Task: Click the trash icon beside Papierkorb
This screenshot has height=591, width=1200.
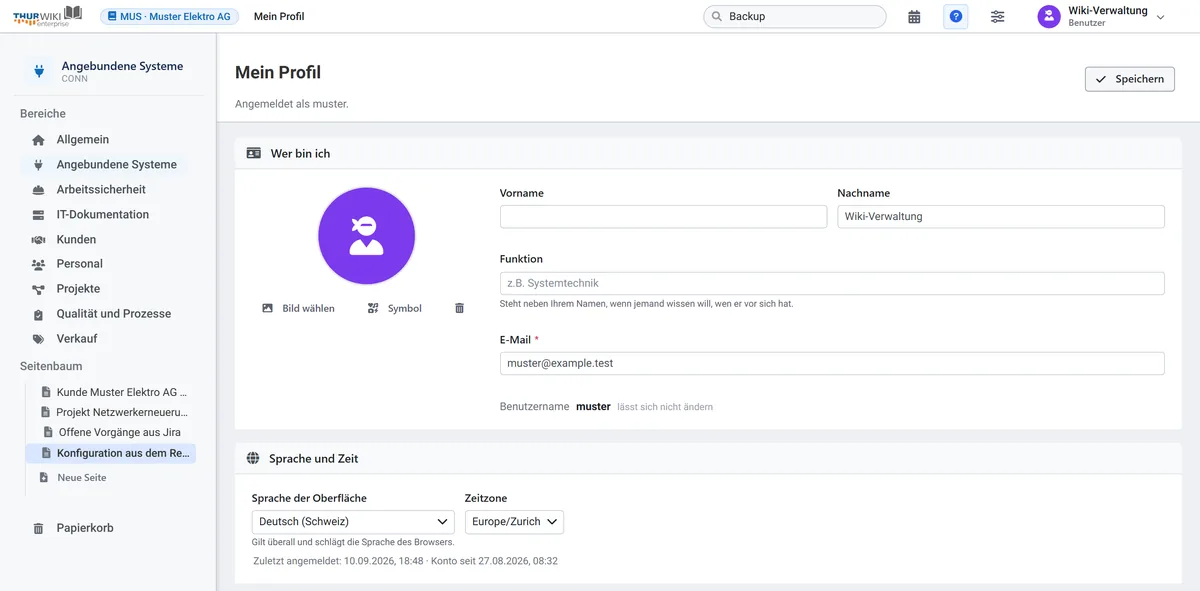Action: (38, 528)
